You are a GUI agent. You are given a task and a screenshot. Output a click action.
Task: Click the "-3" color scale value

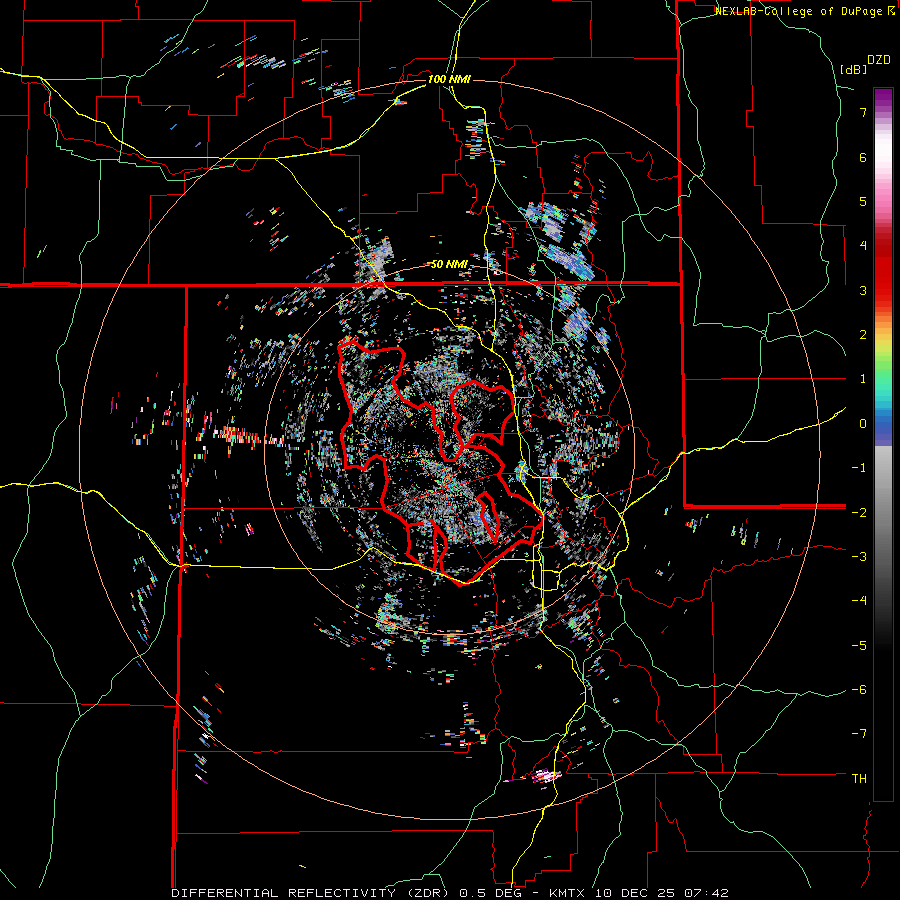click(859, 557)
